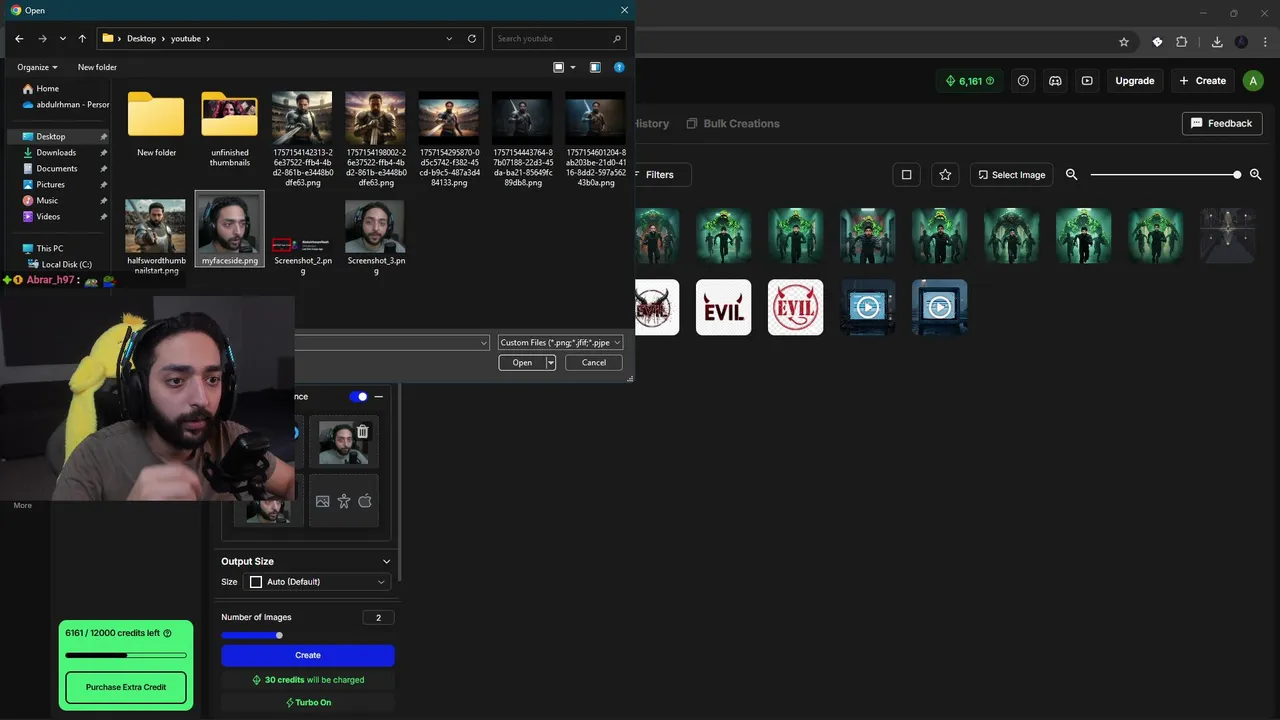Open the Discord icon in header
This screenshot has width=1280, height=720.
click(x=1055, y=81)
